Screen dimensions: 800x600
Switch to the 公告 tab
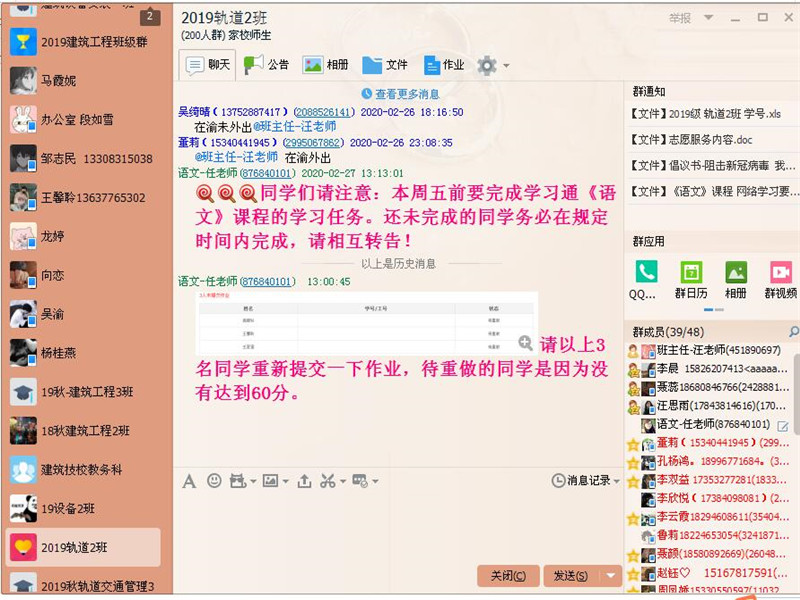click(x=266, y=65)
